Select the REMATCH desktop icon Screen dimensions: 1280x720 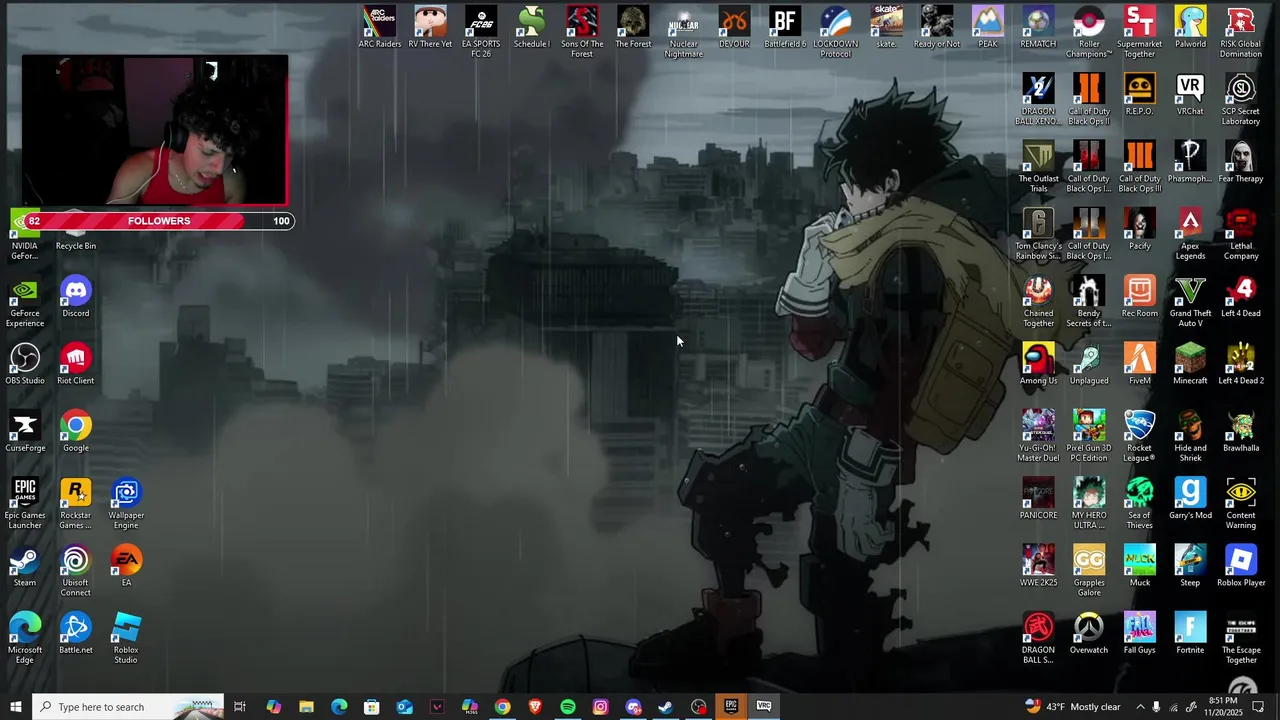(x=1038, y=28)
